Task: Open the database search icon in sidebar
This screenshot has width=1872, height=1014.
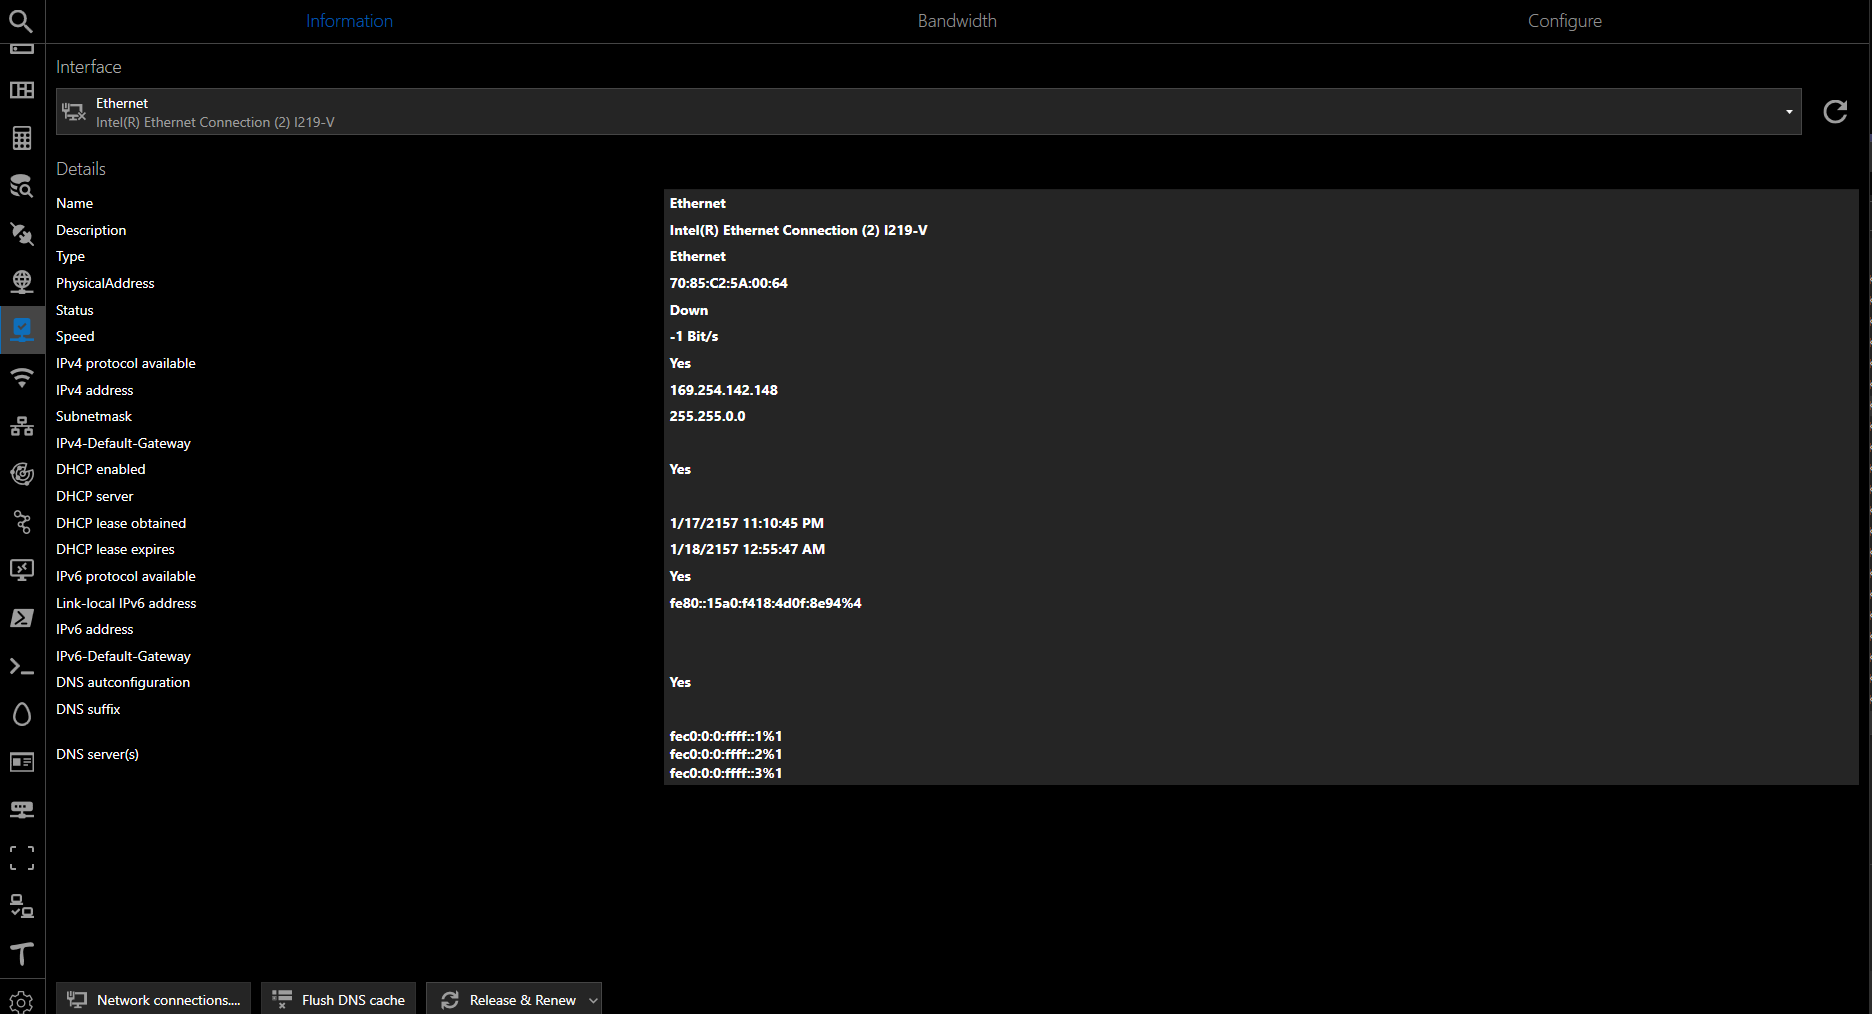Action: click(x=22, y=186)
